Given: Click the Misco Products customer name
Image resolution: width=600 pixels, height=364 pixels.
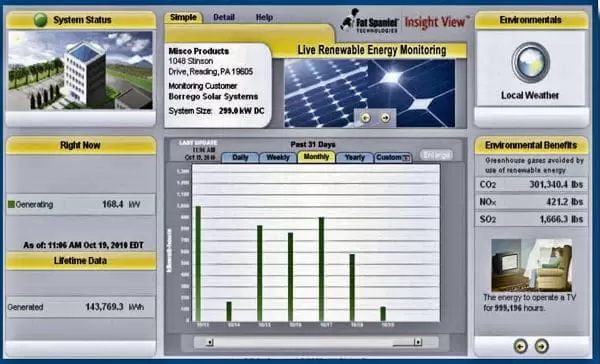Looking at the screenshot, I should point(199,51).
